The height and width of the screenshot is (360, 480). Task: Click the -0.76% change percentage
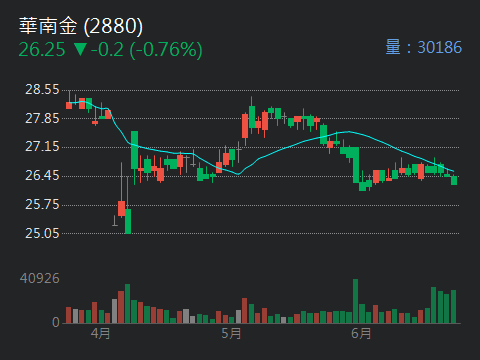pos(166,50)
